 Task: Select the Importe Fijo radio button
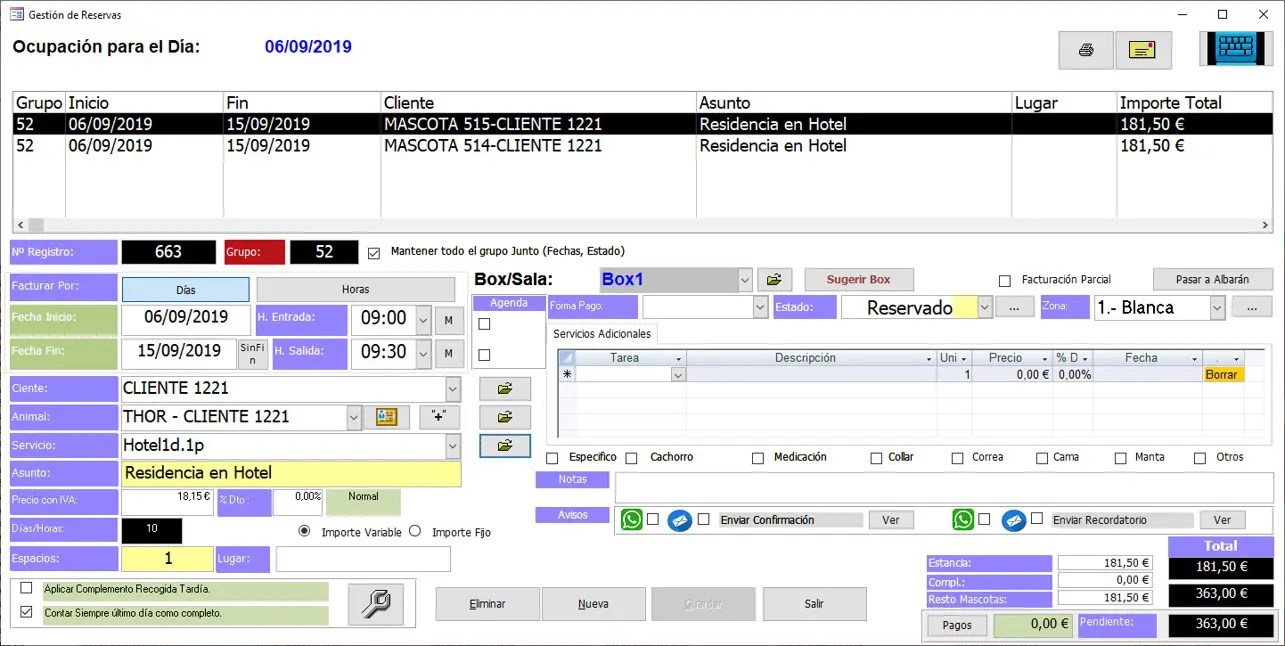[416, 532]
